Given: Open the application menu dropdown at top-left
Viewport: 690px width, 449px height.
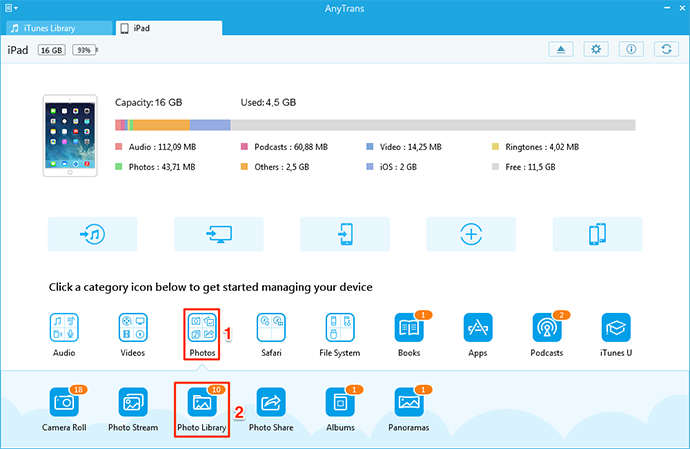Looking at the screenshot, I should click(x=11, y=8).
